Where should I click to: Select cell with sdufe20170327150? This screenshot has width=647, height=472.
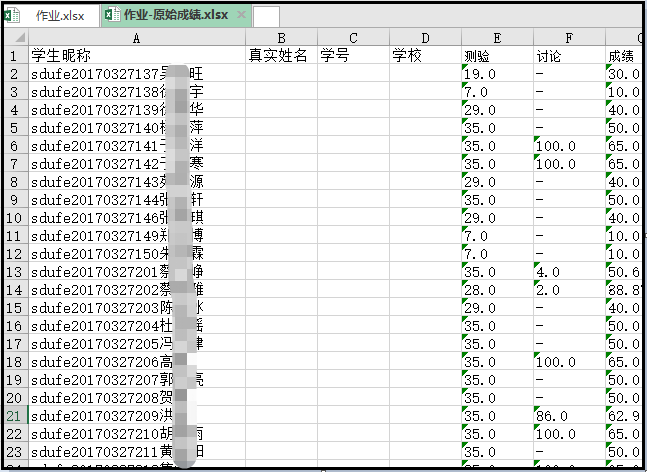[x=137, y=254]
